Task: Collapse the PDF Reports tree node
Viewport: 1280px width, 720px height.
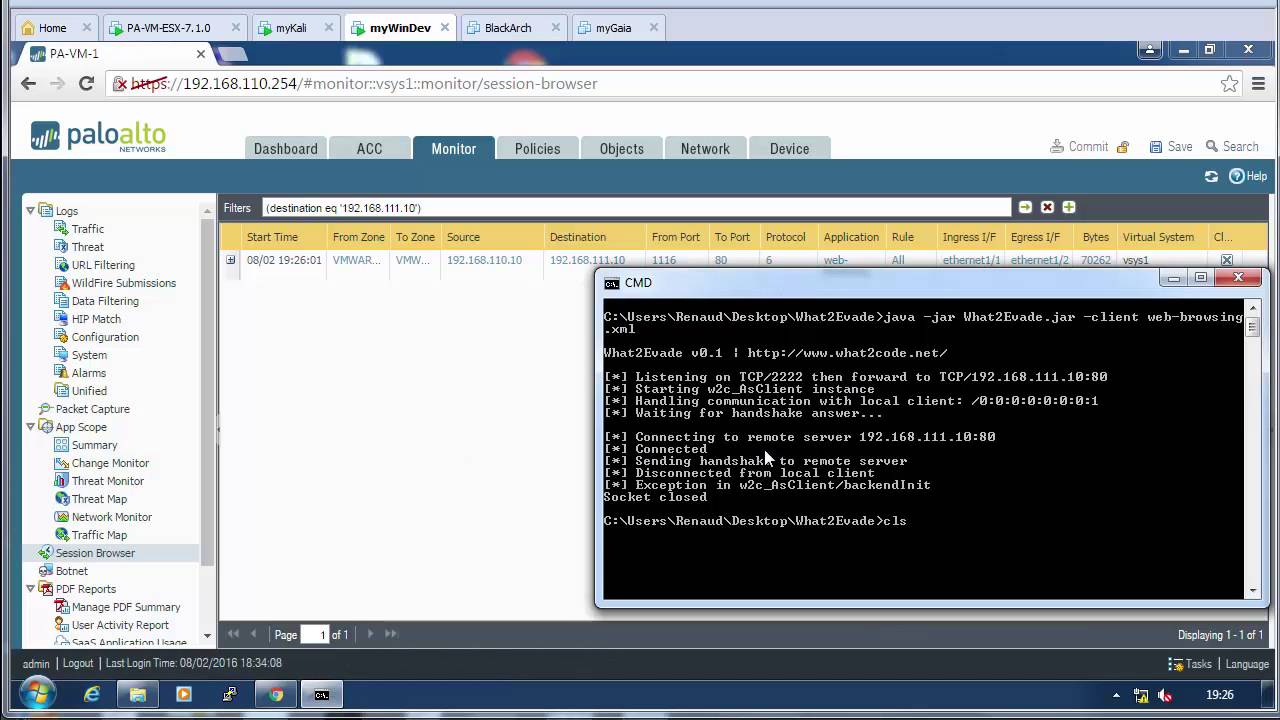Action: 30,588
